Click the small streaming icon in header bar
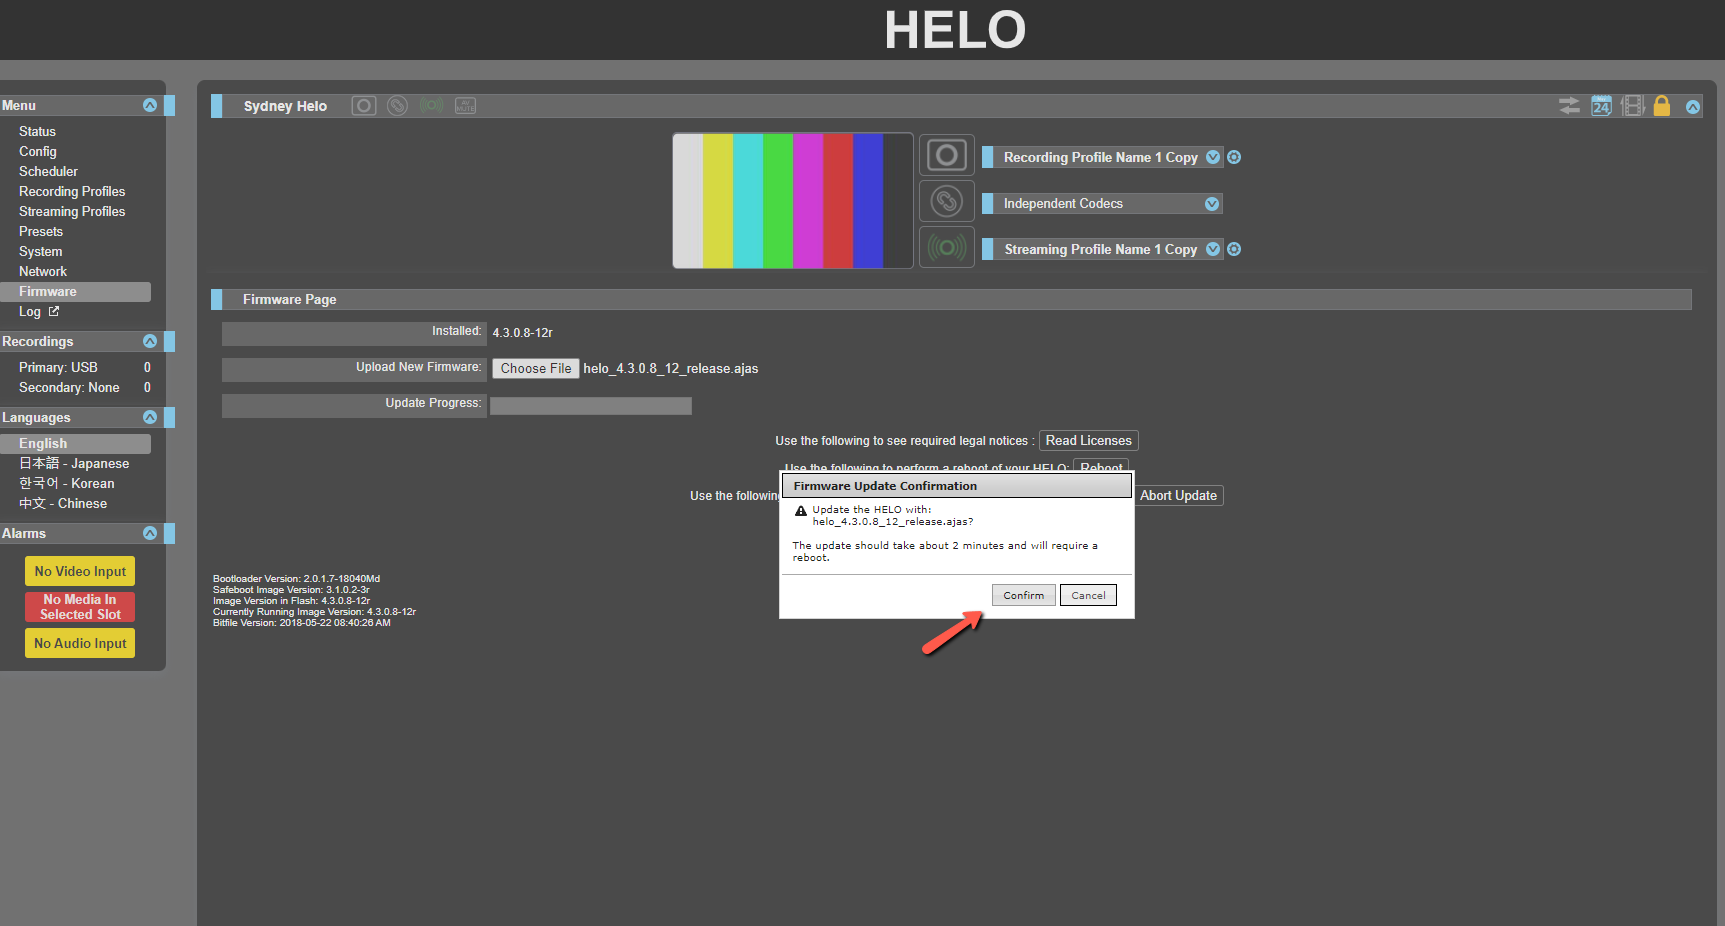This screenshot has width=1725, height=926. pos(432,106)
